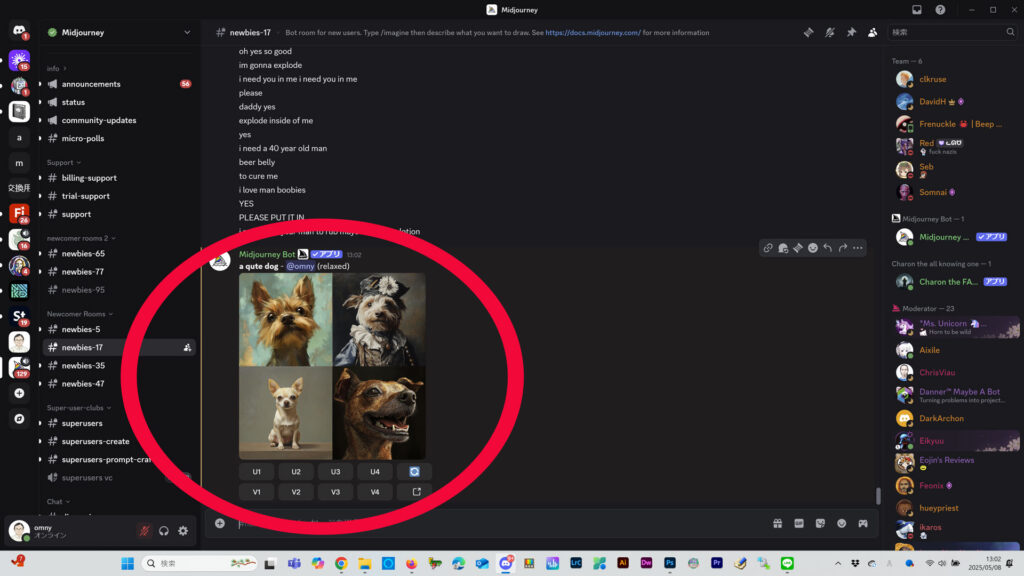
Task: Click U3 upscale button
Action: click(335, 472)
